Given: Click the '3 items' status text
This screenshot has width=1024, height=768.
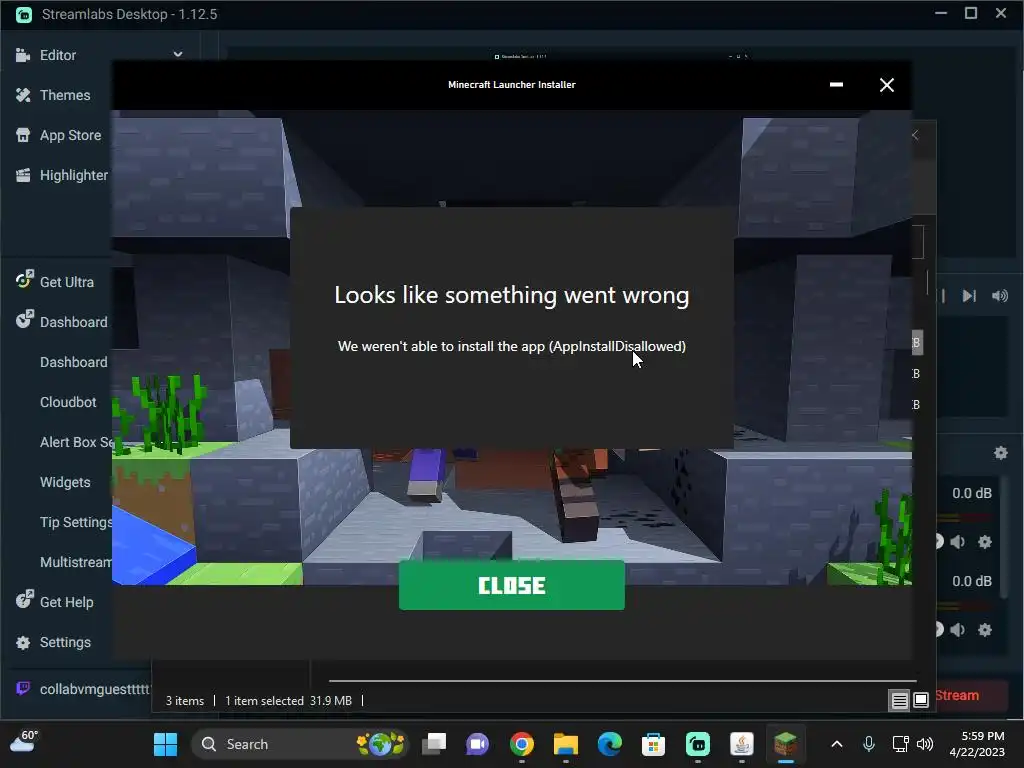Looking at the screenshot, I should tap(185, 701).
